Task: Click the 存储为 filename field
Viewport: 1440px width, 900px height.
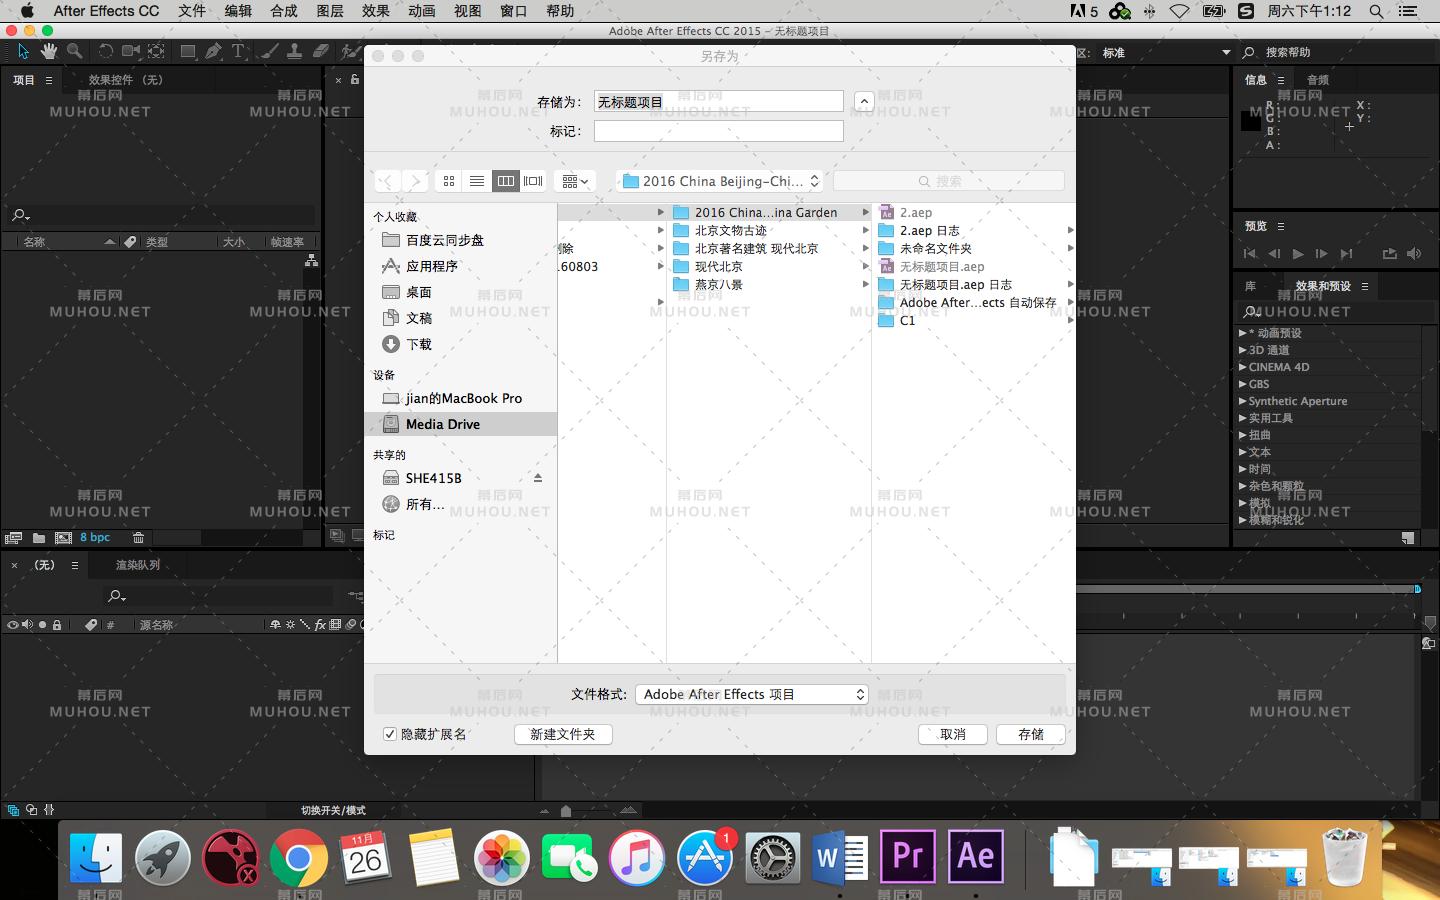Action: [x=719, y=101]
